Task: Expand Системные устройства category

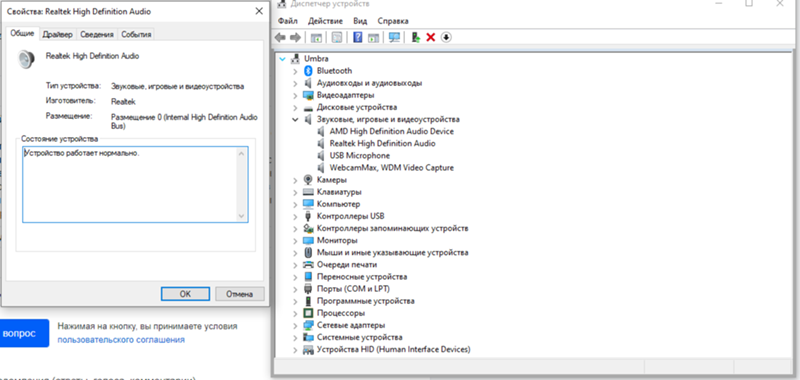Action: (x=295, y=338)
